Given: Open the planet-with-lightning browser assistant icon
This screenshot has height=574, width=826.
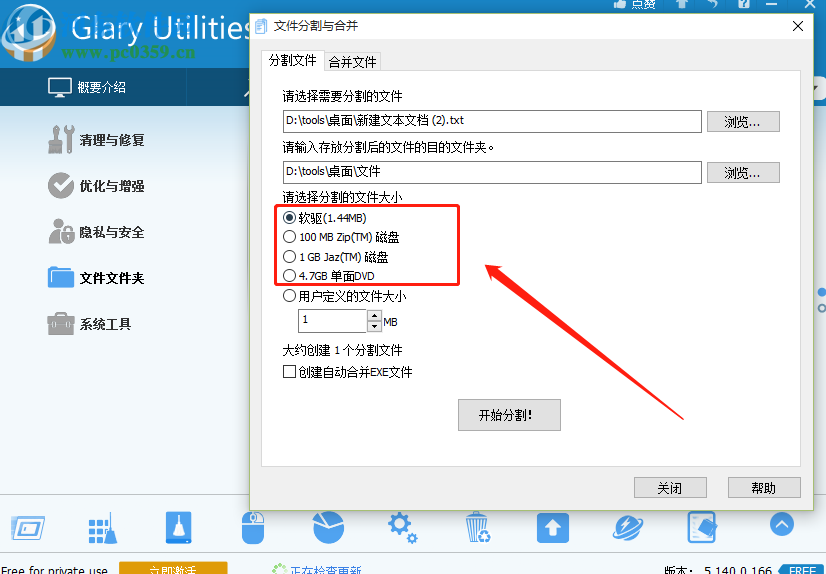Looking at the screenshot, I should 627,528.
